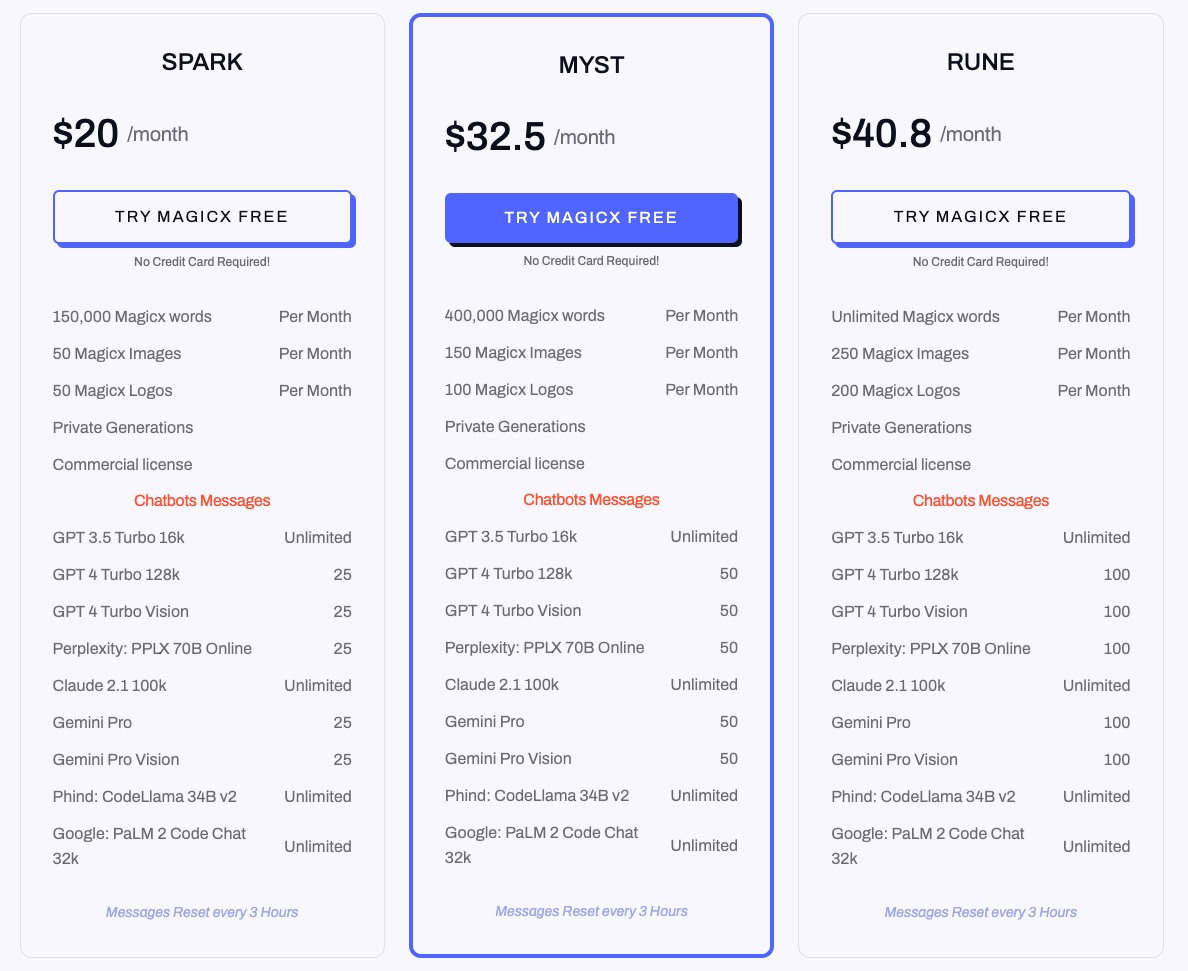Click the MYST plan heading

591,66
